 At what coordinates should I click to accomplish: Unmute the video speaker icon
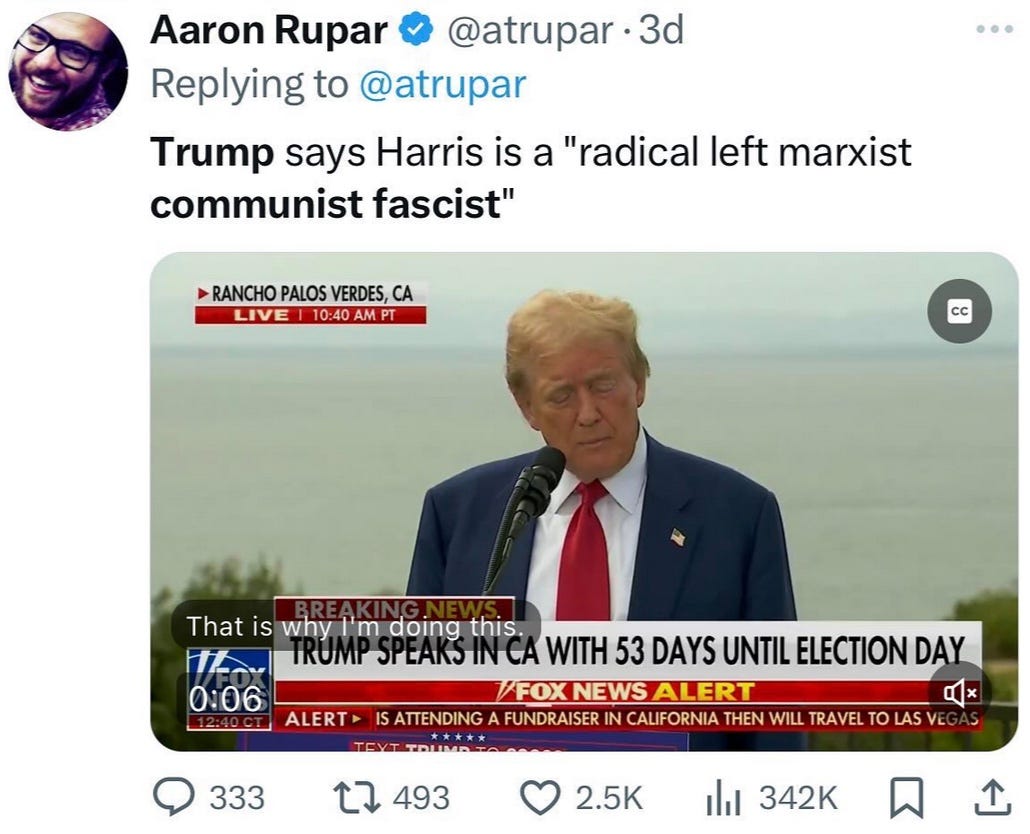[960, 691]
